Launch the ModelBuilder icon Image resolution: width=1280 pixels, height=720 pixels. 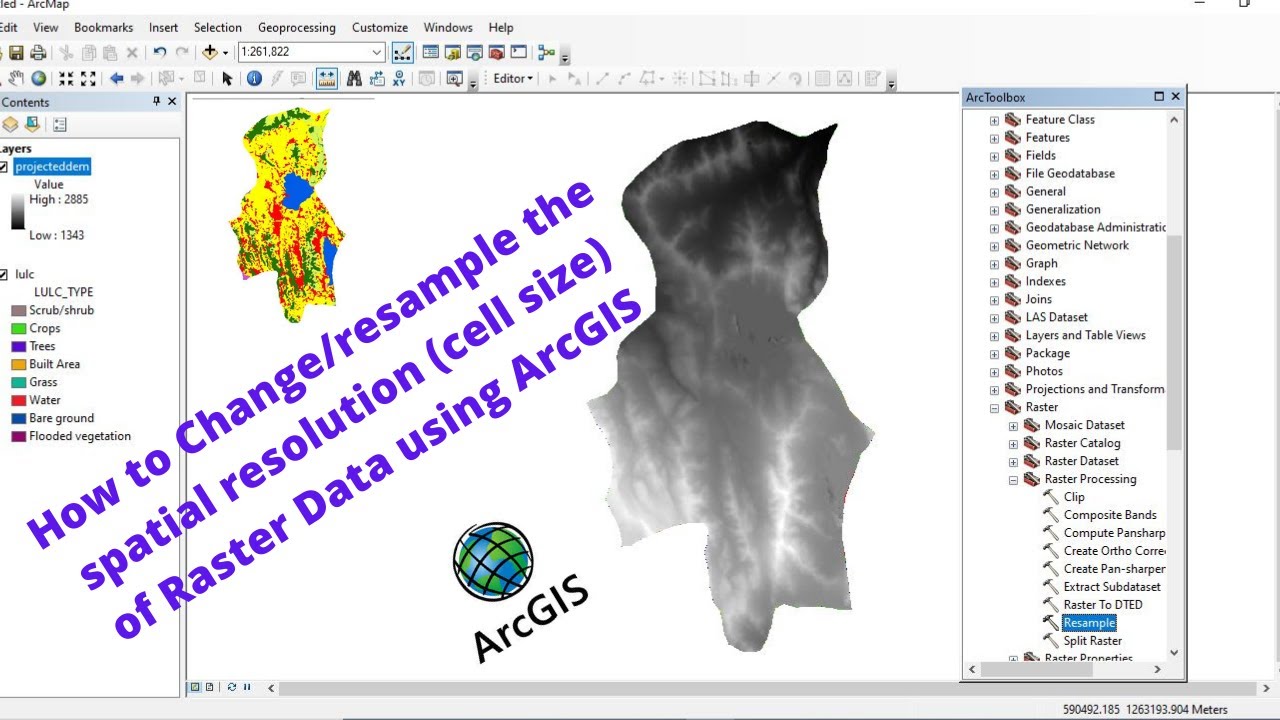click(546, 52)
